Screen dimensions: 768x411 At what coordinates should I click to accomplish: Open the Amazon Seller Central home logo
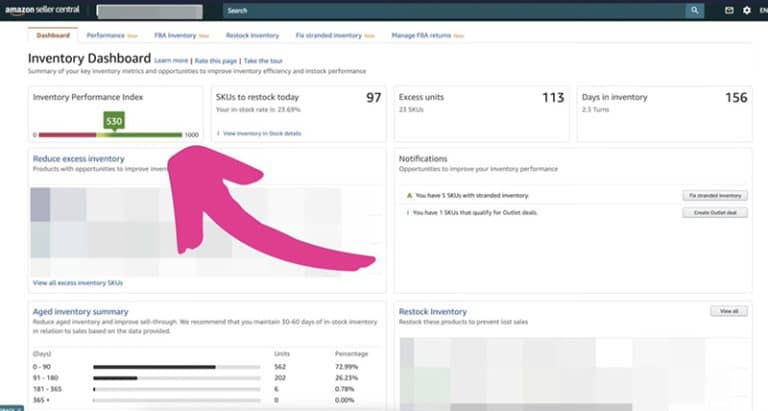42,10
